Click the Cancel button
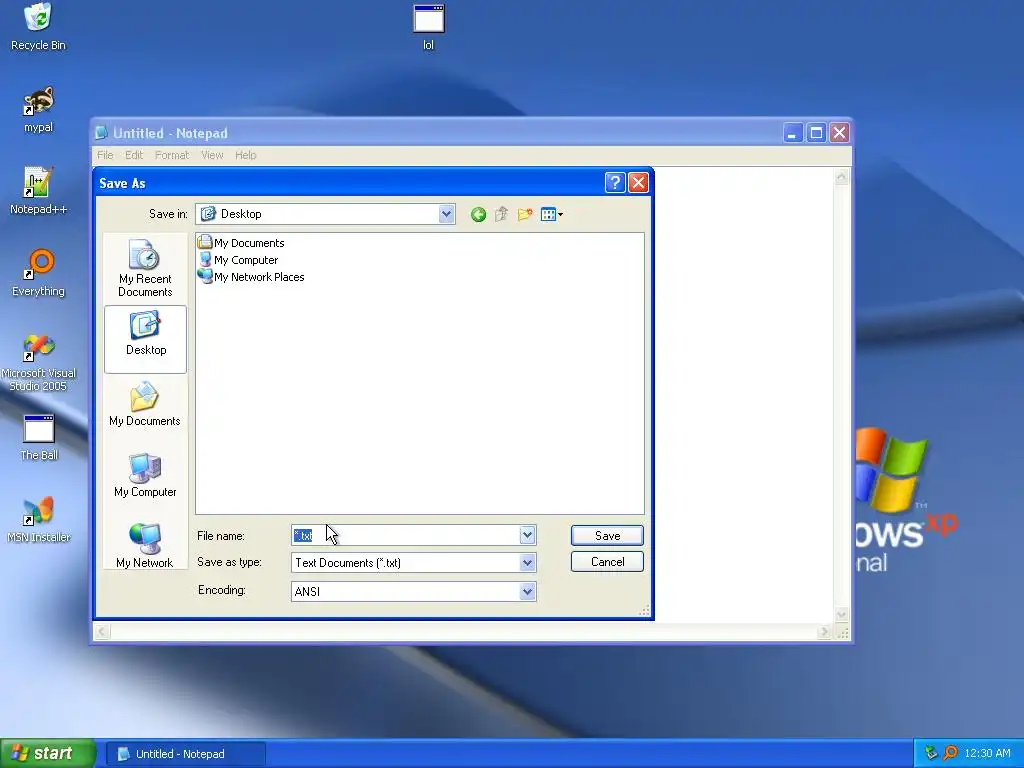 (607, 562)
